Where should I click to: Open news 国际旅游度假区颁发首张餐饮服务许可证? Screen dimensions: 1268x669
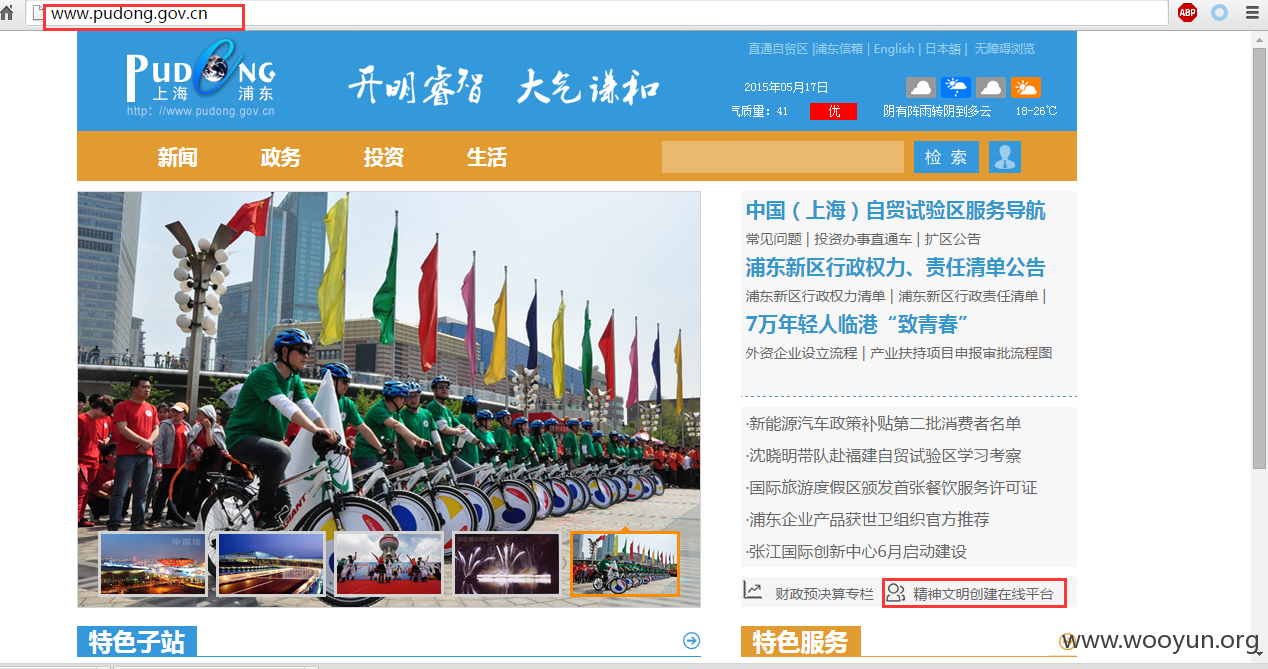892,488
